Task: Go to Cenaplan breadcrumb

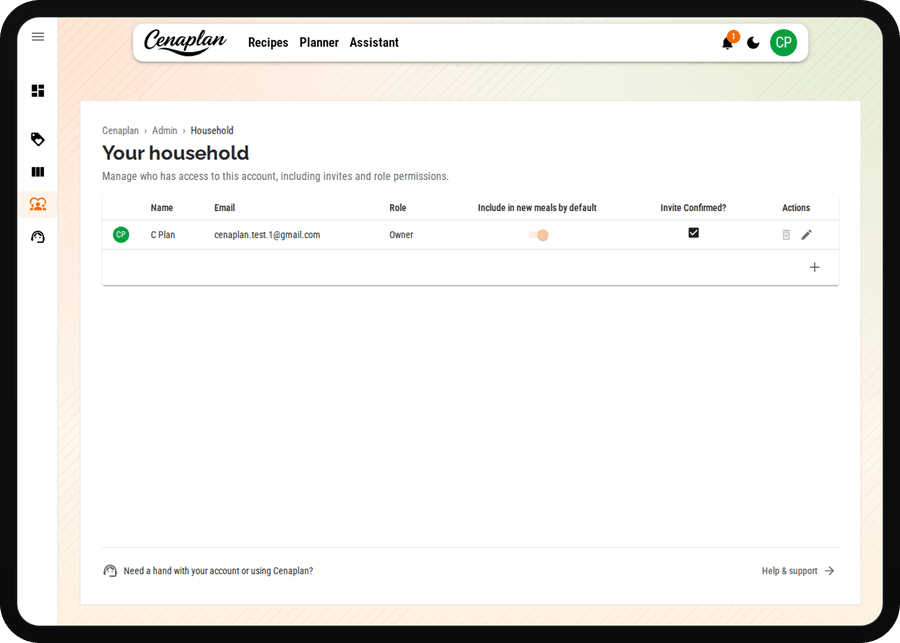Action: (x=121, y=130)
